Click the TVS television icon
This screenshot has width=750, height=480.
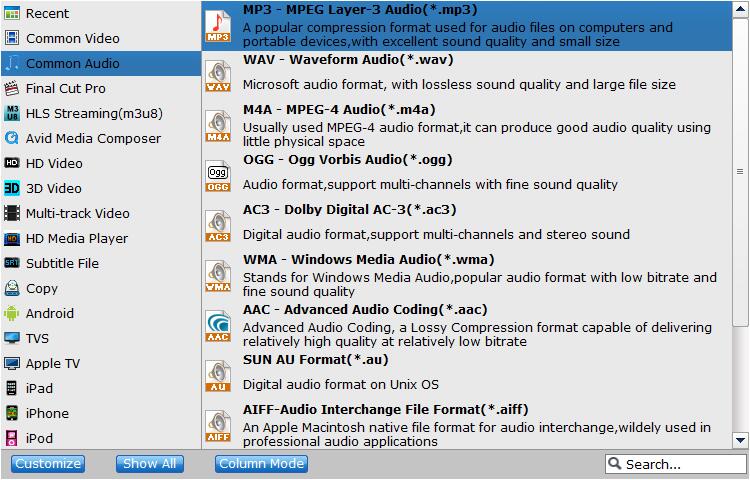11,338
